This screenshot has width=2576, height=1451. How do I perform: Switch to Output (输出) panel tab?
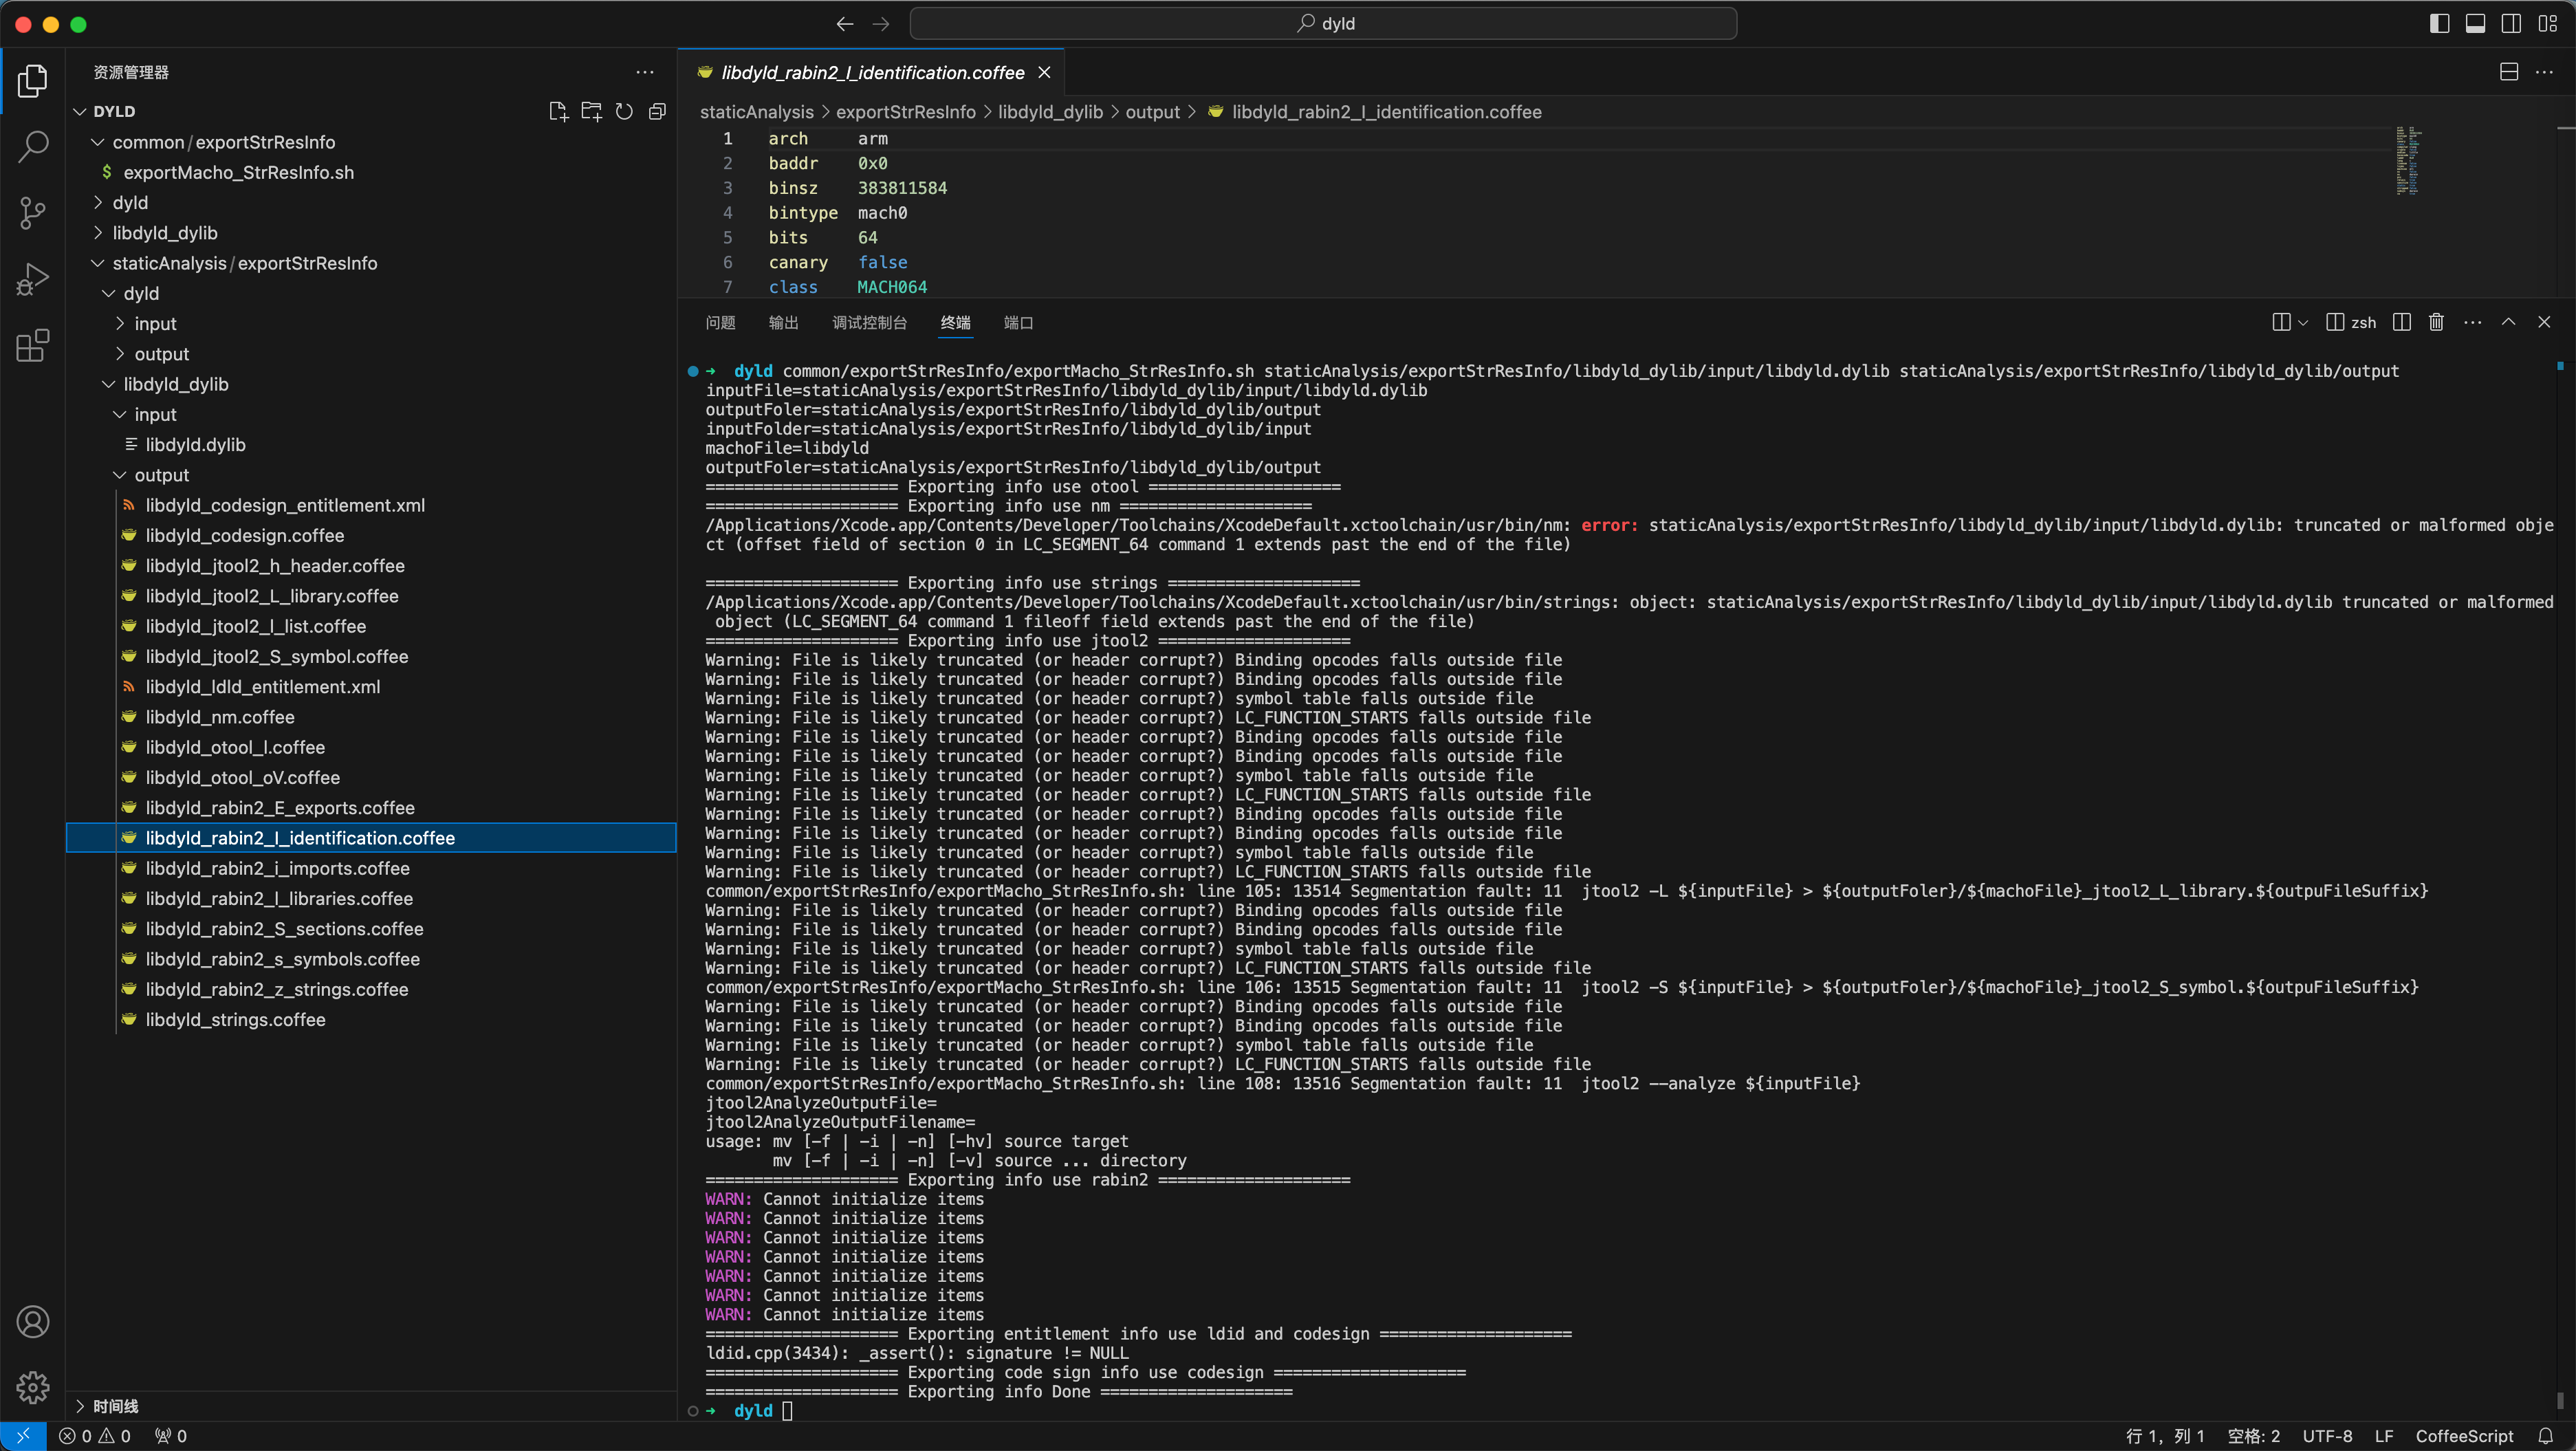click(783, 322)
